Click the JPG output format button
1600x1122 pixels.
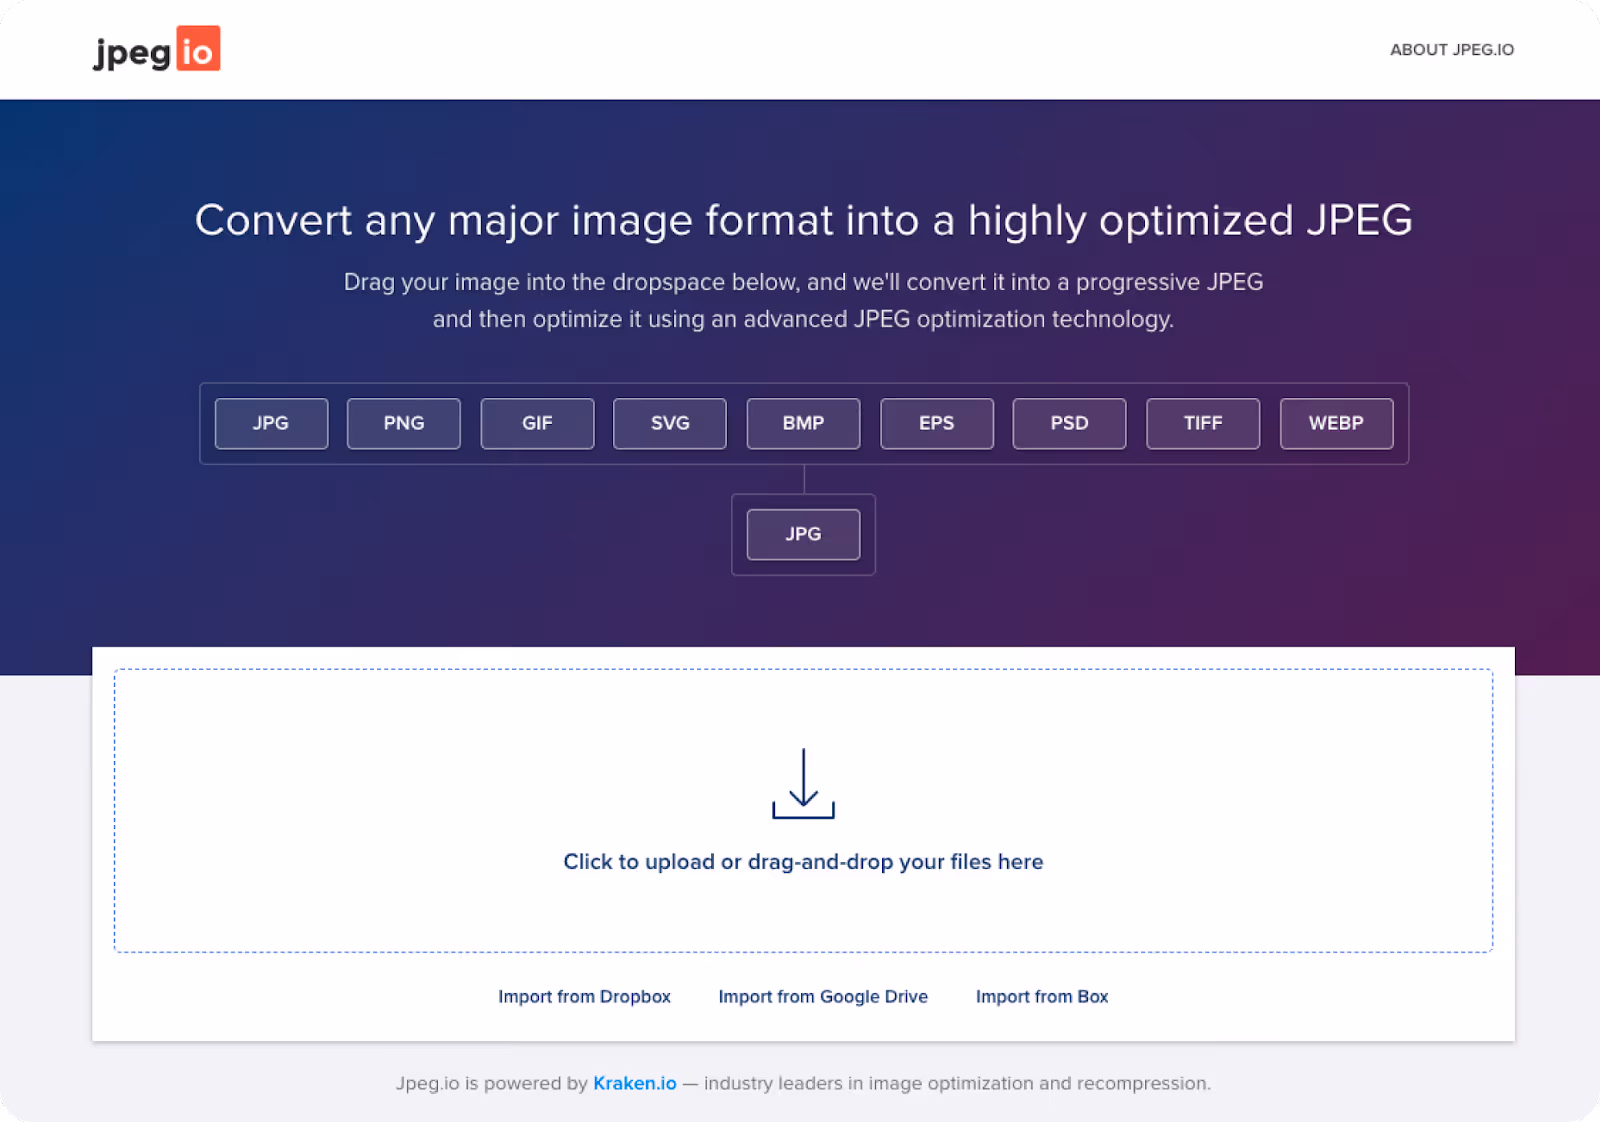[x=803, y=534]
